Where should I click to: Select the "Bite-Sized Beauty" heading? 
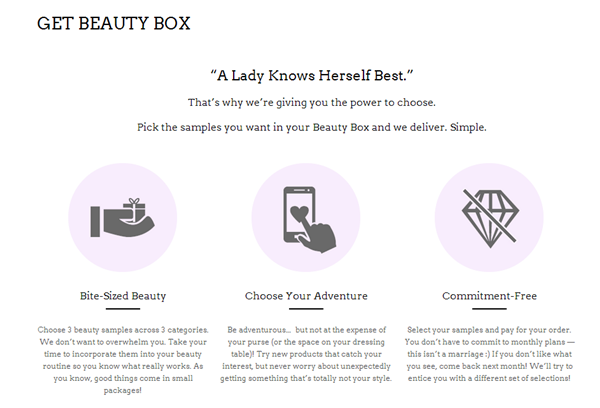click(123, 296)
